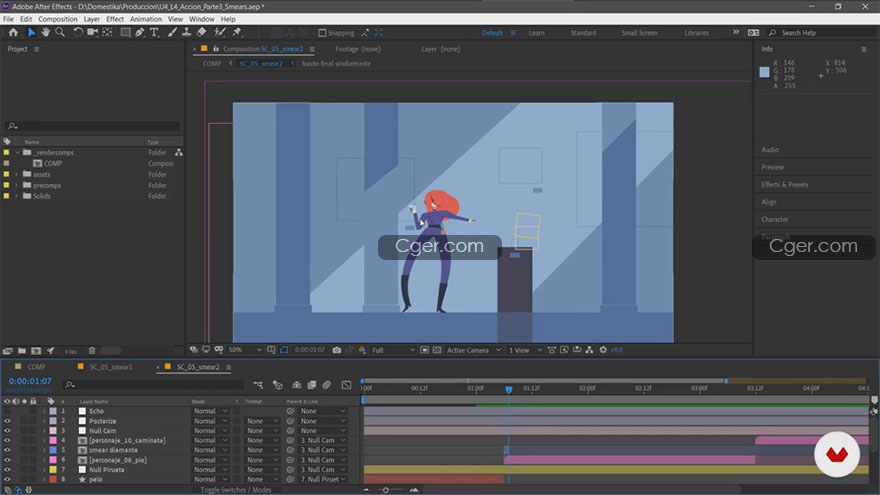Toggle visibility of the pelo layer
The width and height of the screenshot is (880, 495).
click(x=7, y=479)
